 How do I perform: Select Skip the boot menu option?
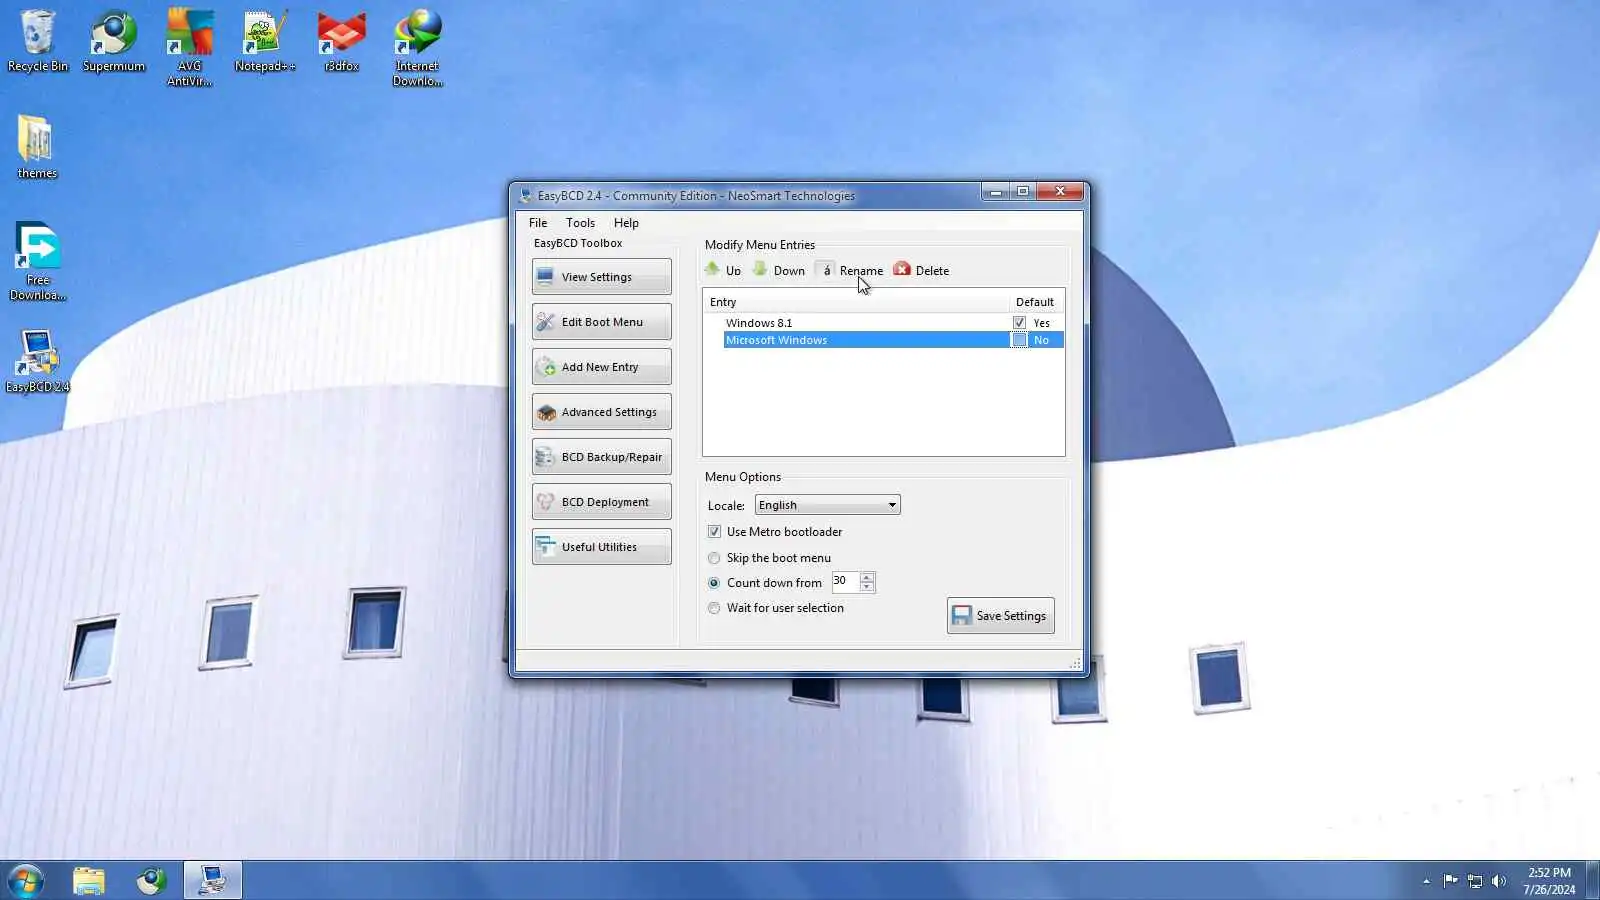[714, 558]
